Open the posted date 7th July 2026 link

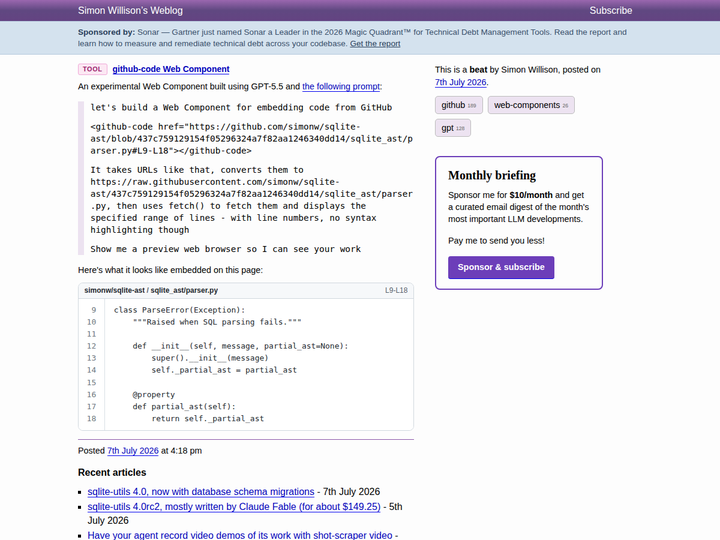(x=133, y=451)
